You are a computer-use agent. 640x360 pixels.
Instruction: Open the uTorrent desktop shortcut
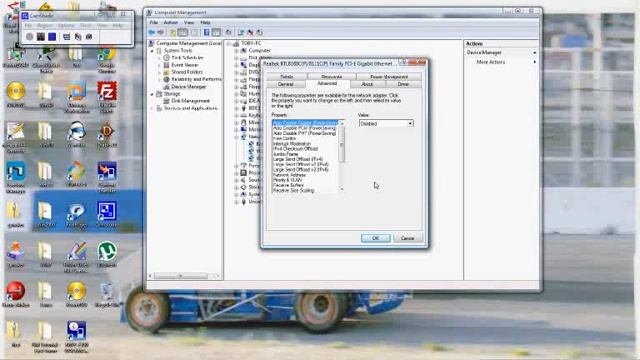107,255
